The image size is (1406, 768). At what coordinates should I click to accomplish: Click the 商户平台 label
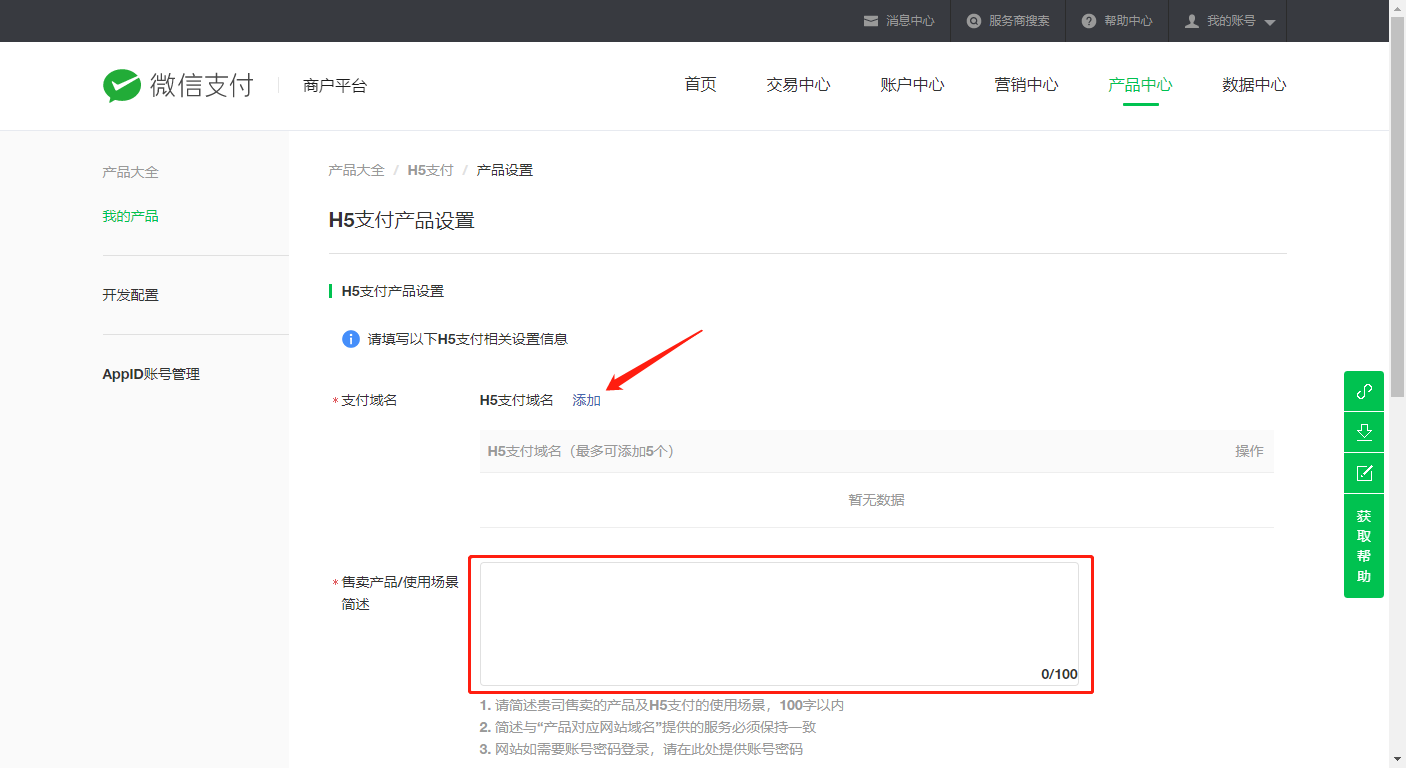335,86
